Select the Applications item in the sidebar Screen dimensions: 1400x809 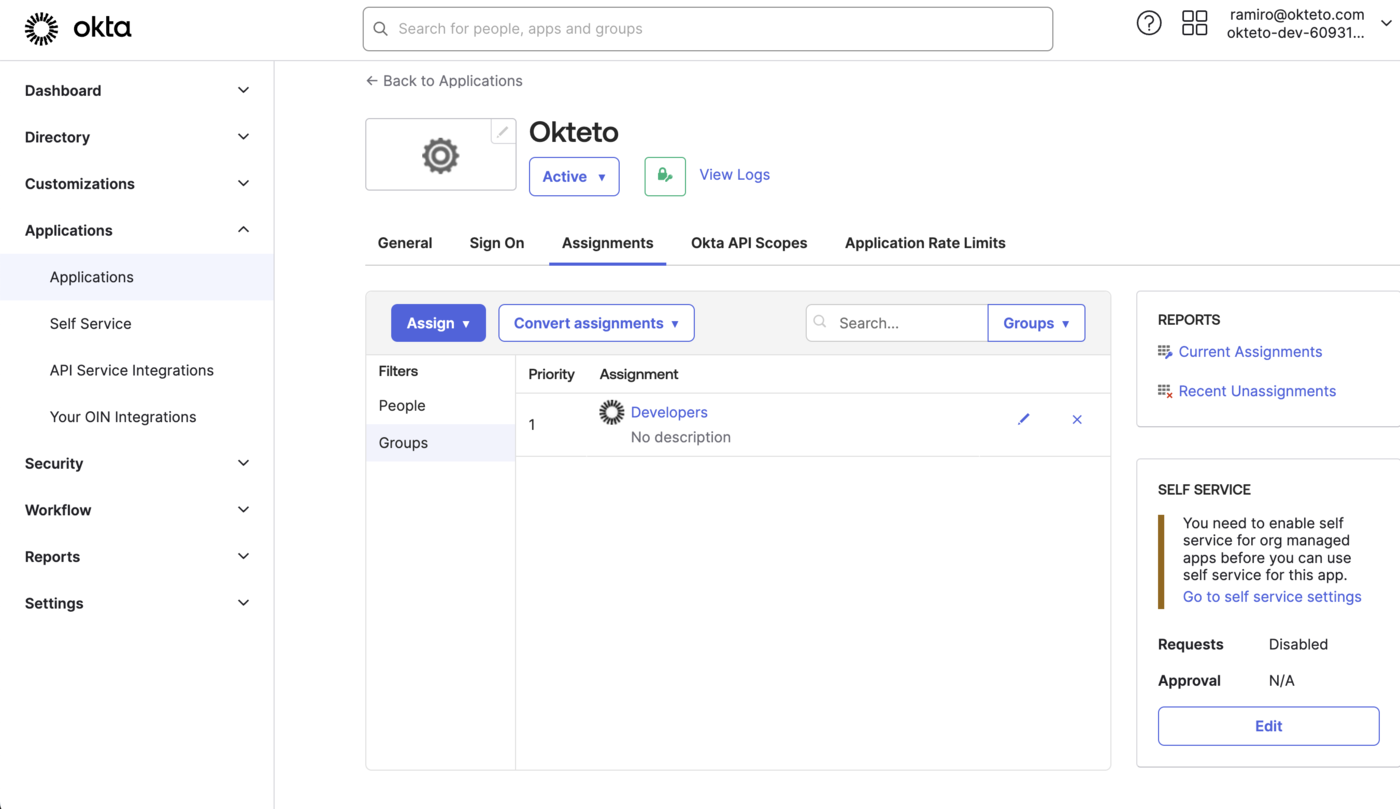click(x=91, y=277)
